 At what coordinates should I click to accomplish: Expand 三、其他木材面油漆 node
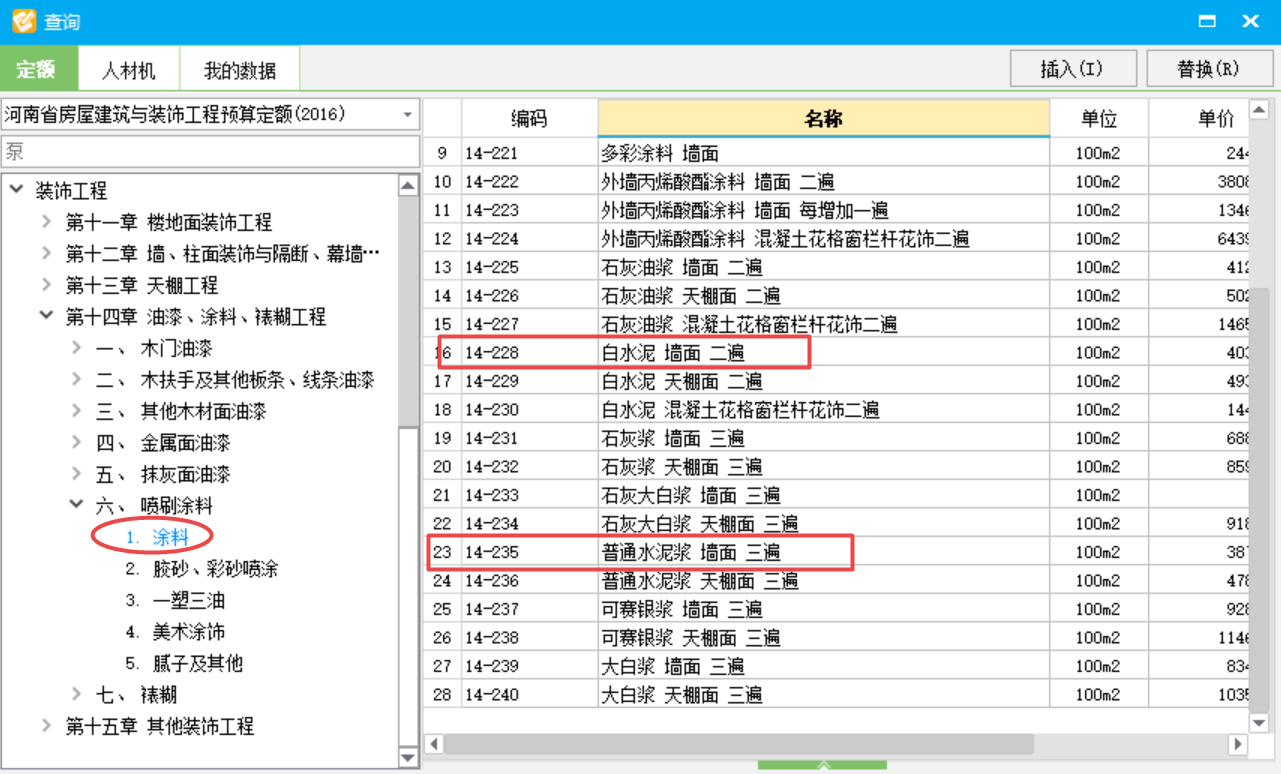click(x=76, y=411)
